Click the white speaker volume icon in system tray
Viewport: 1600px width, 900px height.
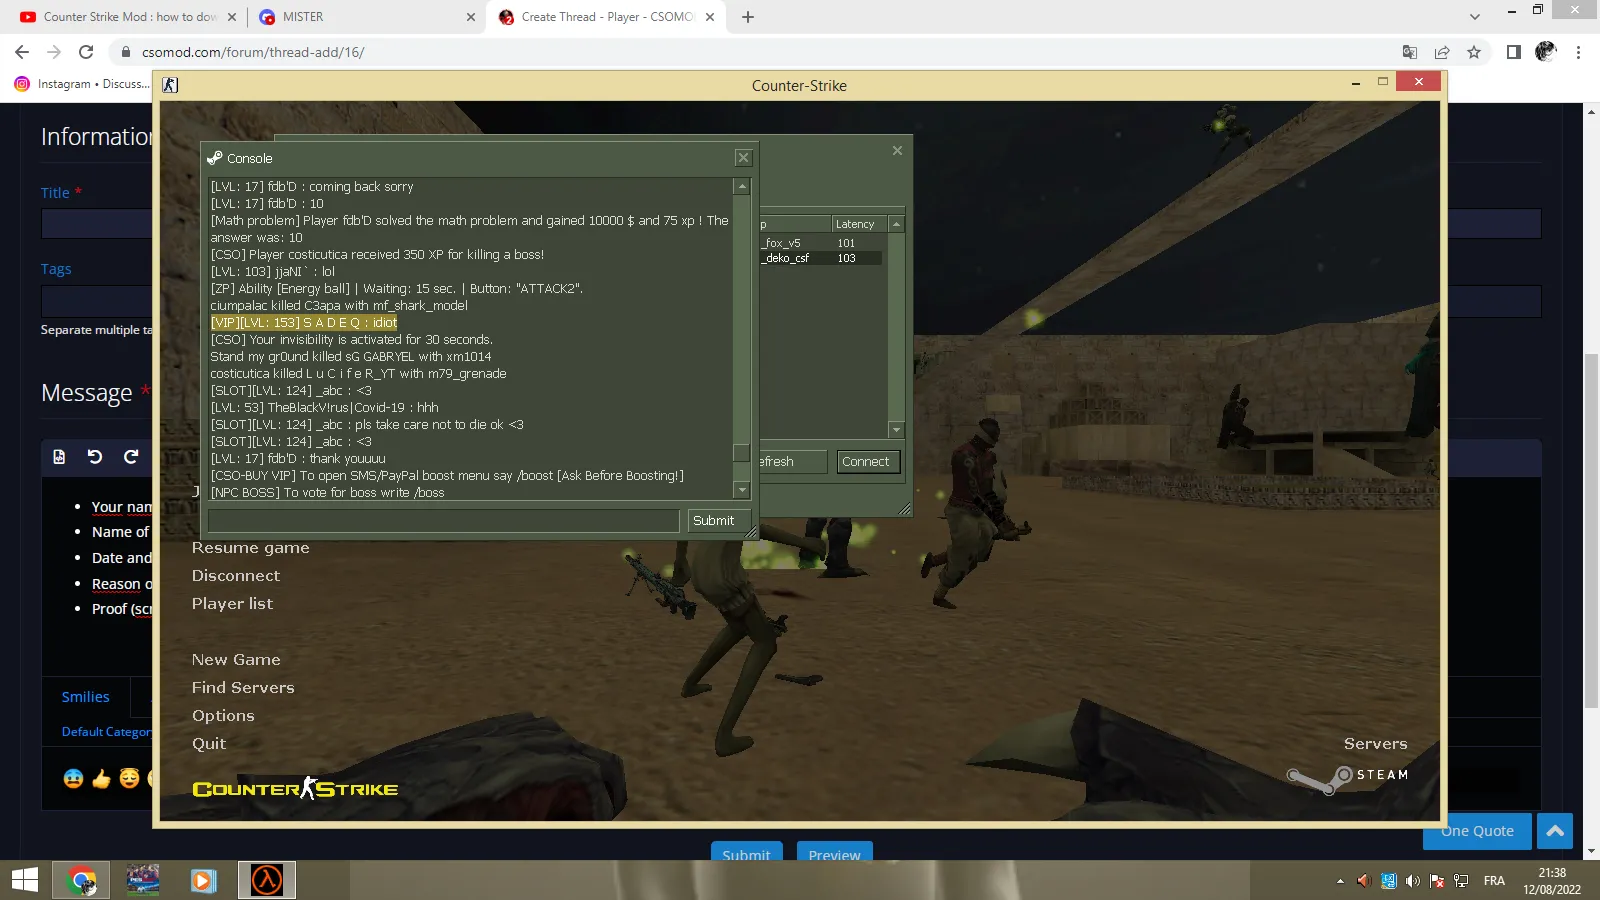pyautogui.click(x=1412, y=881)
